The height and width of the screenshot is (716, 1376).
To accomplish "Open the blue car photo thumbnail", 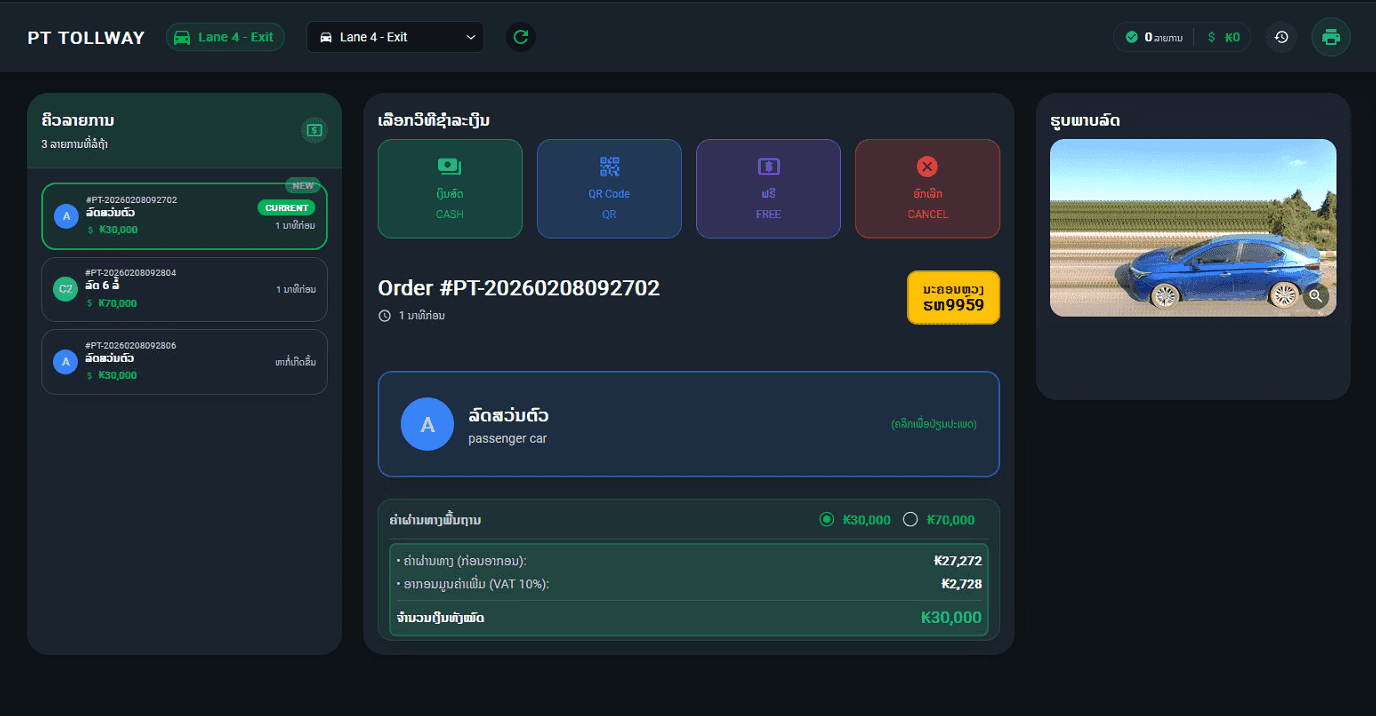I will (1192, 228).
